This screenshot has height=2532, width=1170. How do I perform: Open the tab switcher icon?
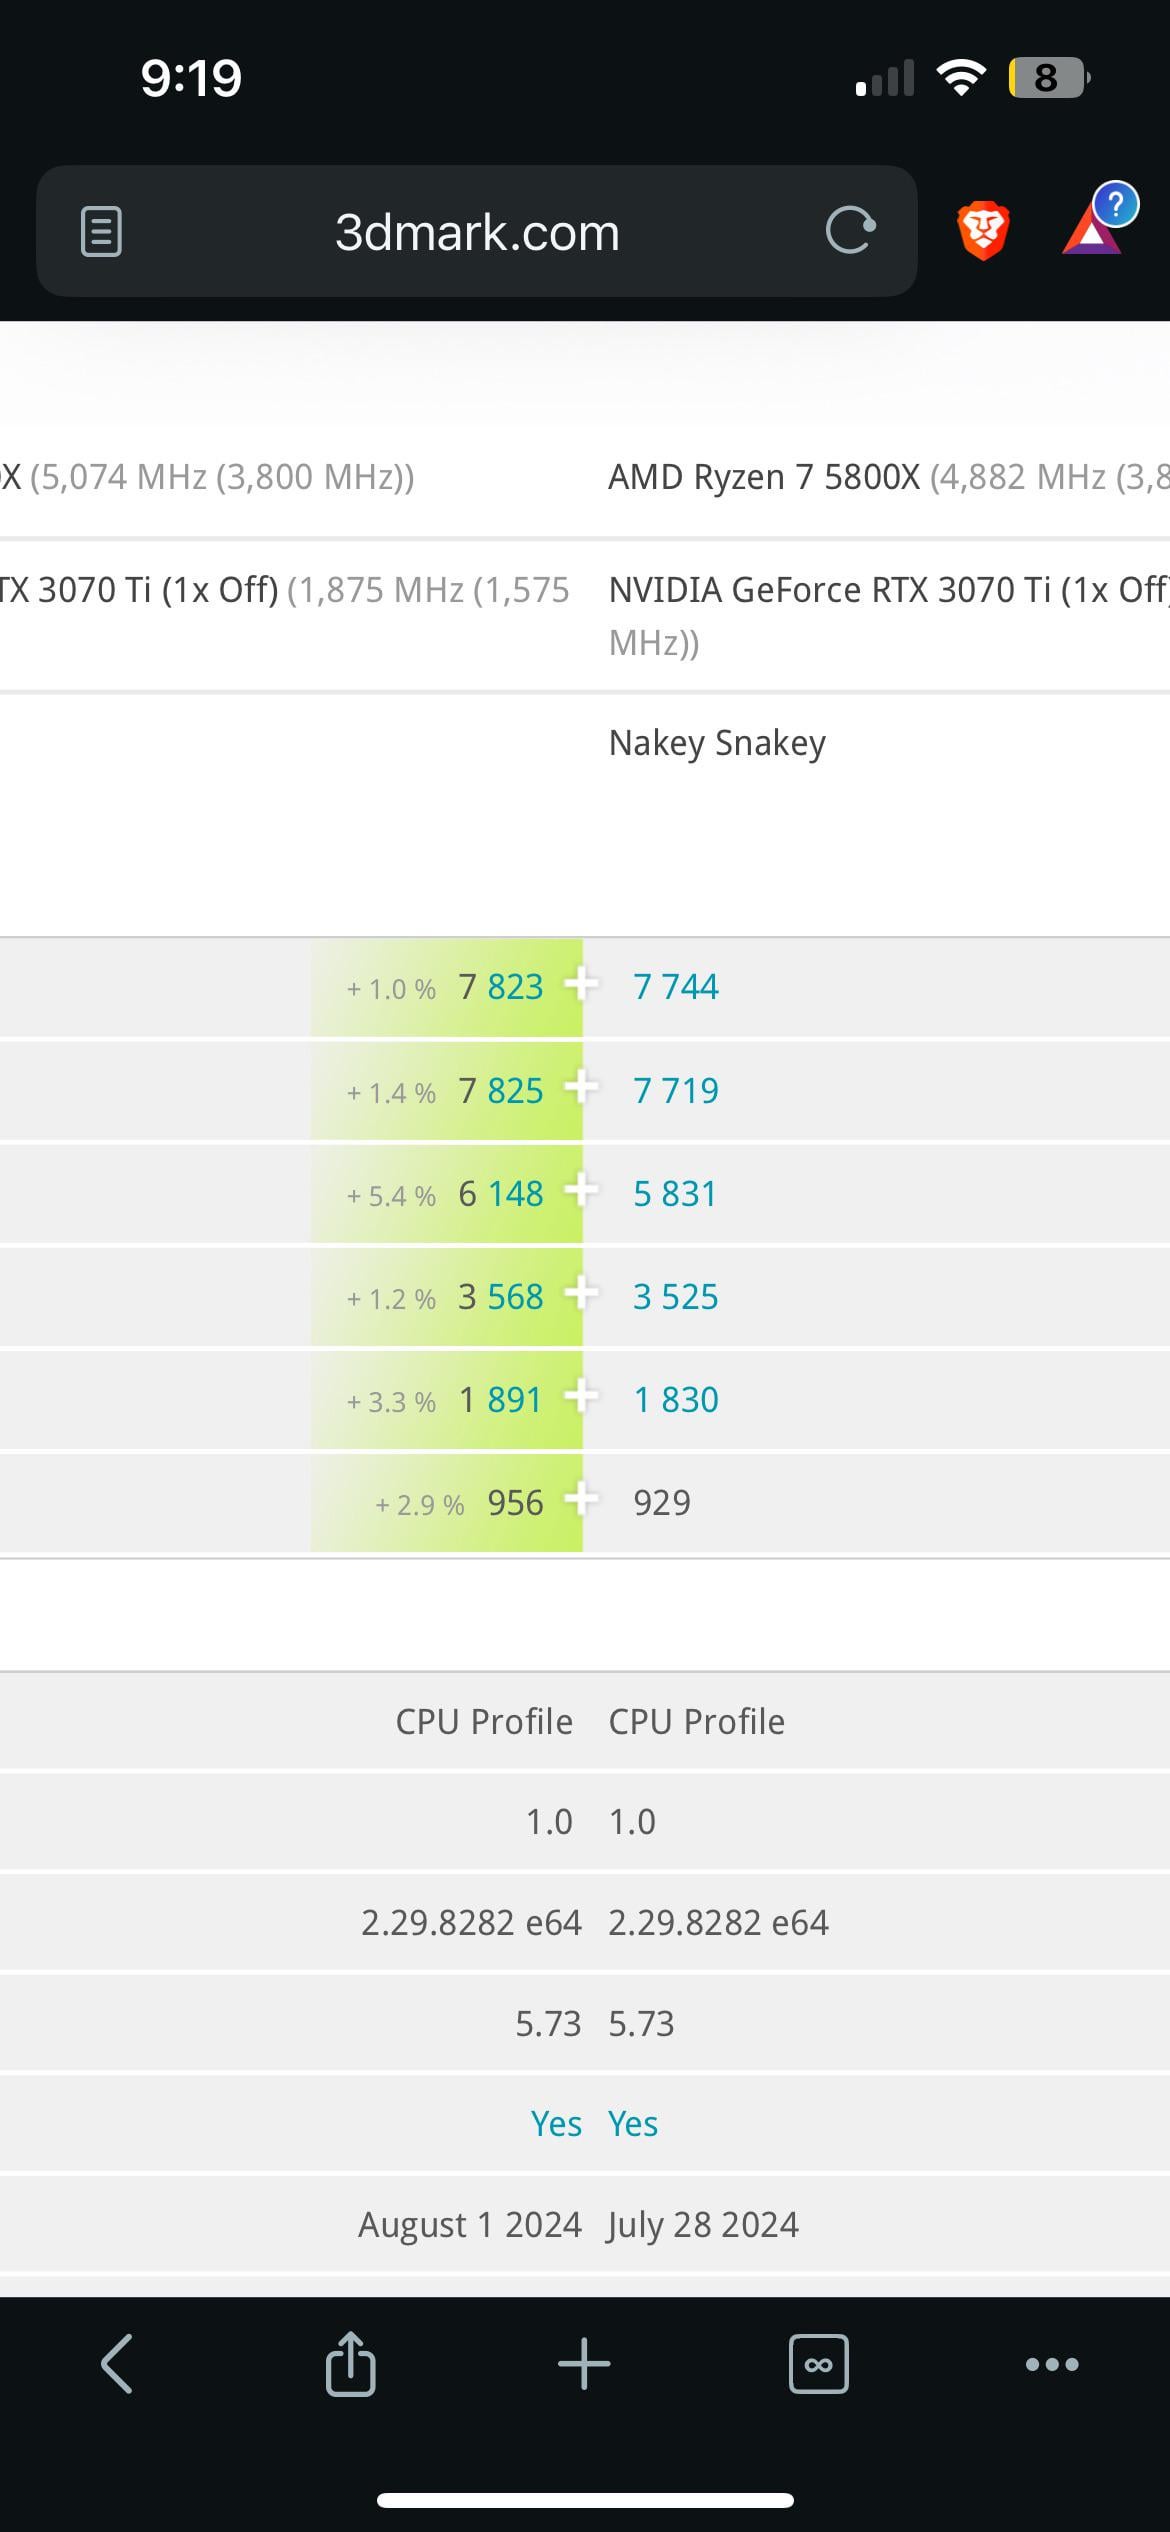pos(818,2364)
